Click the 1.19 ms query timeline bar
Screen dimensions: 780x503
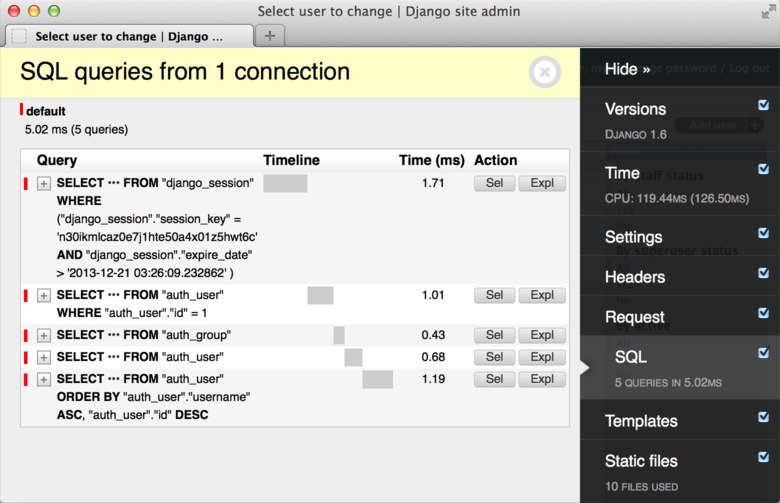(378, 379)
